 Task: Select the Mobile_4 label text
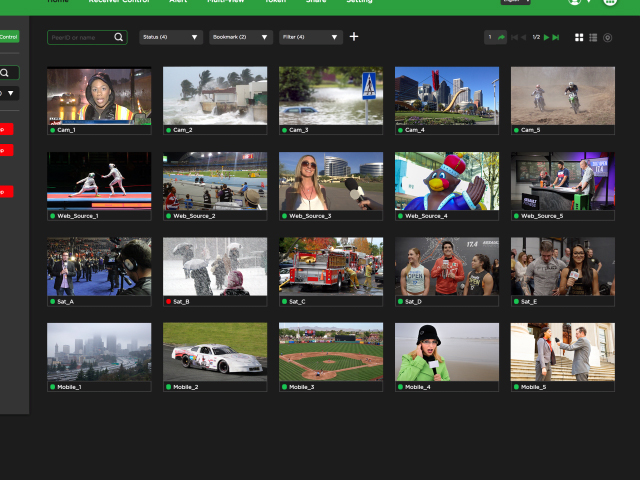click(x=418, y=387)
